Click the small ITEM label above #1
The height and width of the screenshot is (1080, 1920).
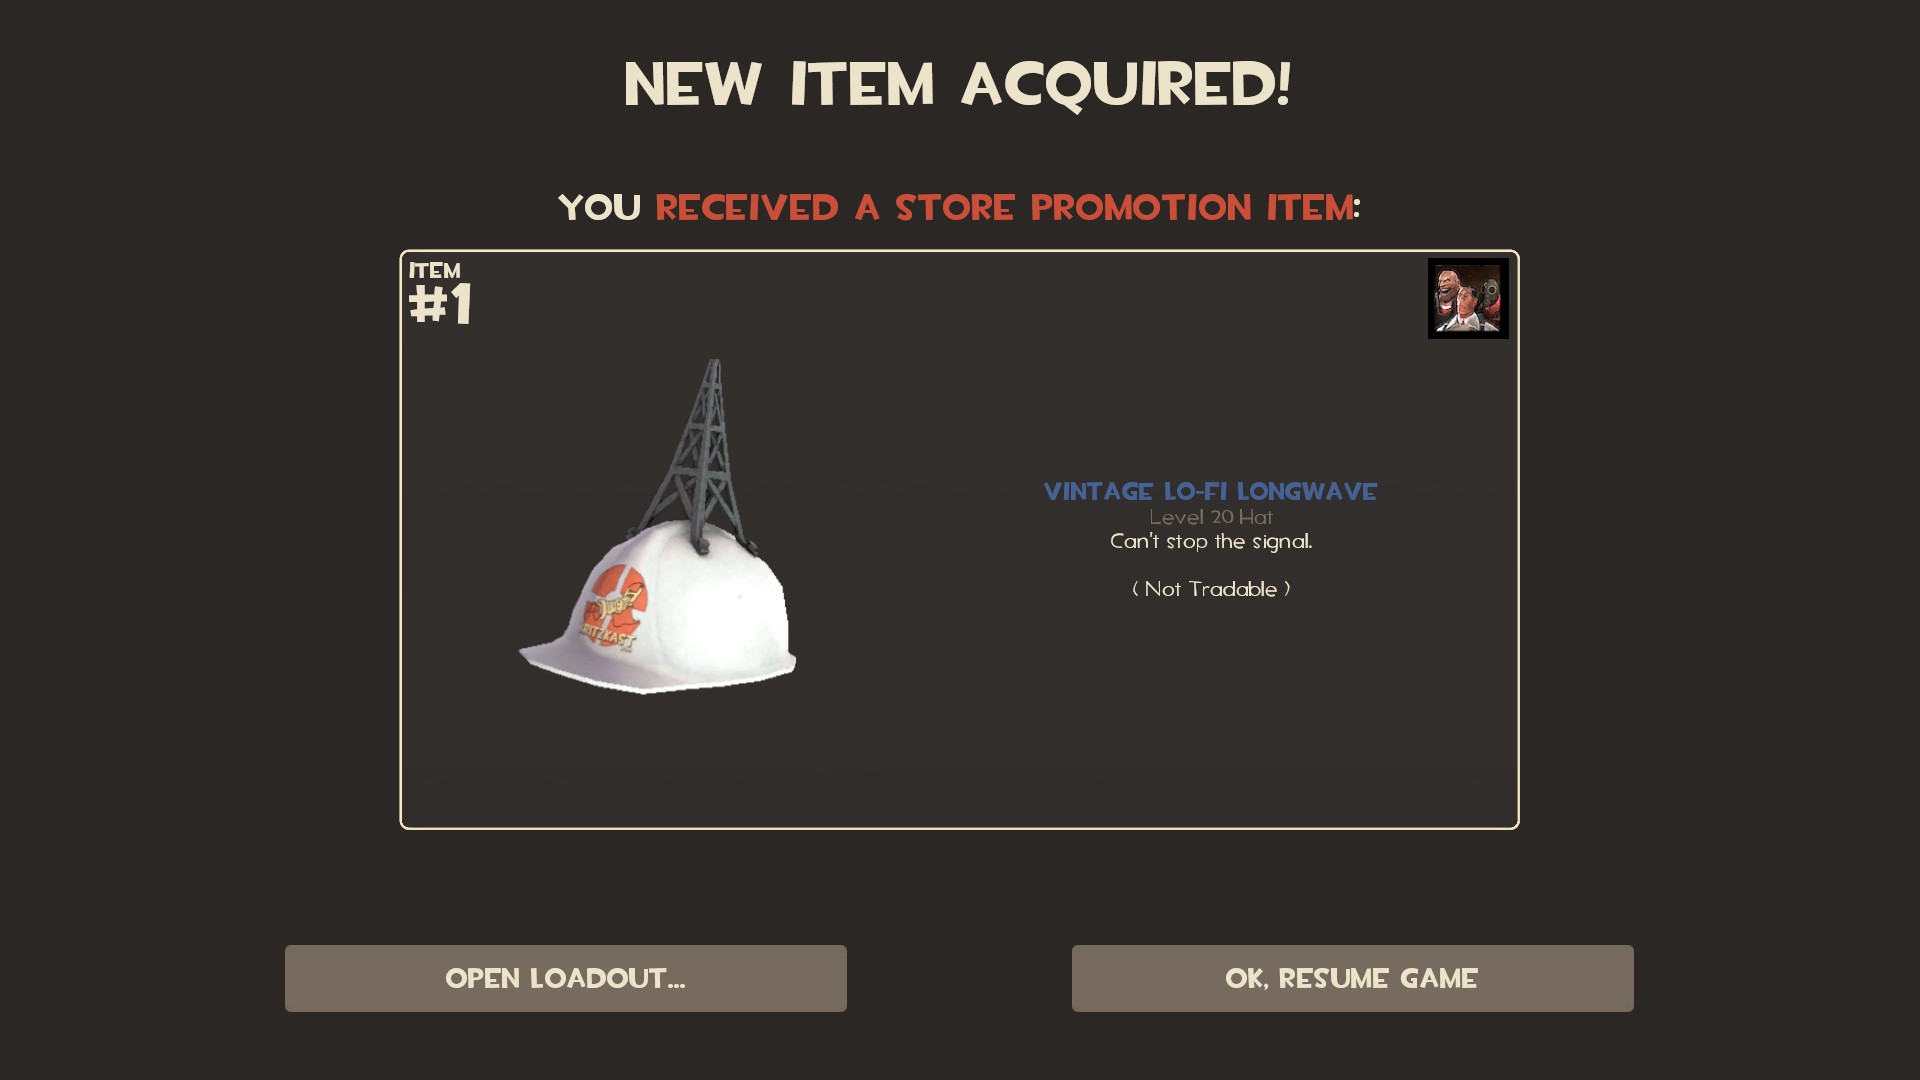[435, 270]
